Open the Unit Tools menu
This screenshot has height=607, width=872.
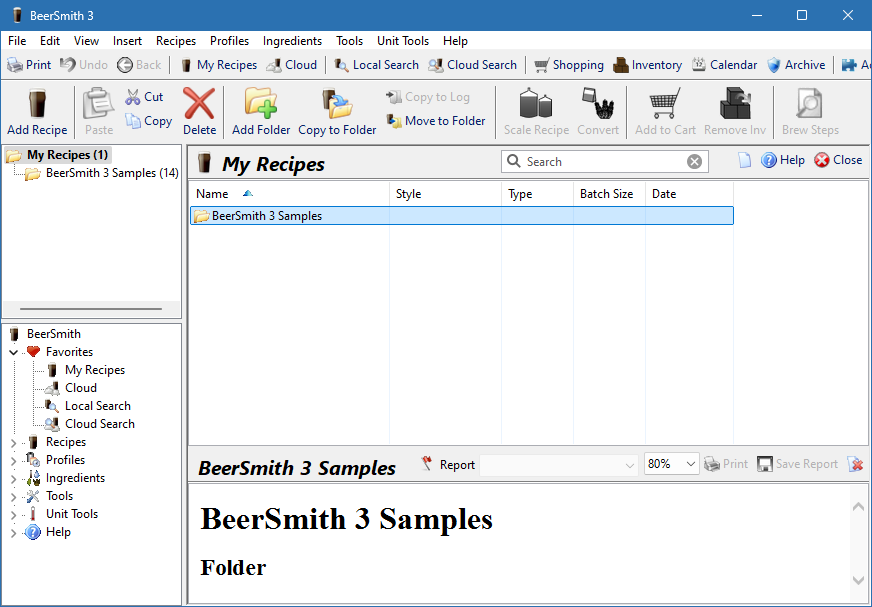click(x=403, y=41)
